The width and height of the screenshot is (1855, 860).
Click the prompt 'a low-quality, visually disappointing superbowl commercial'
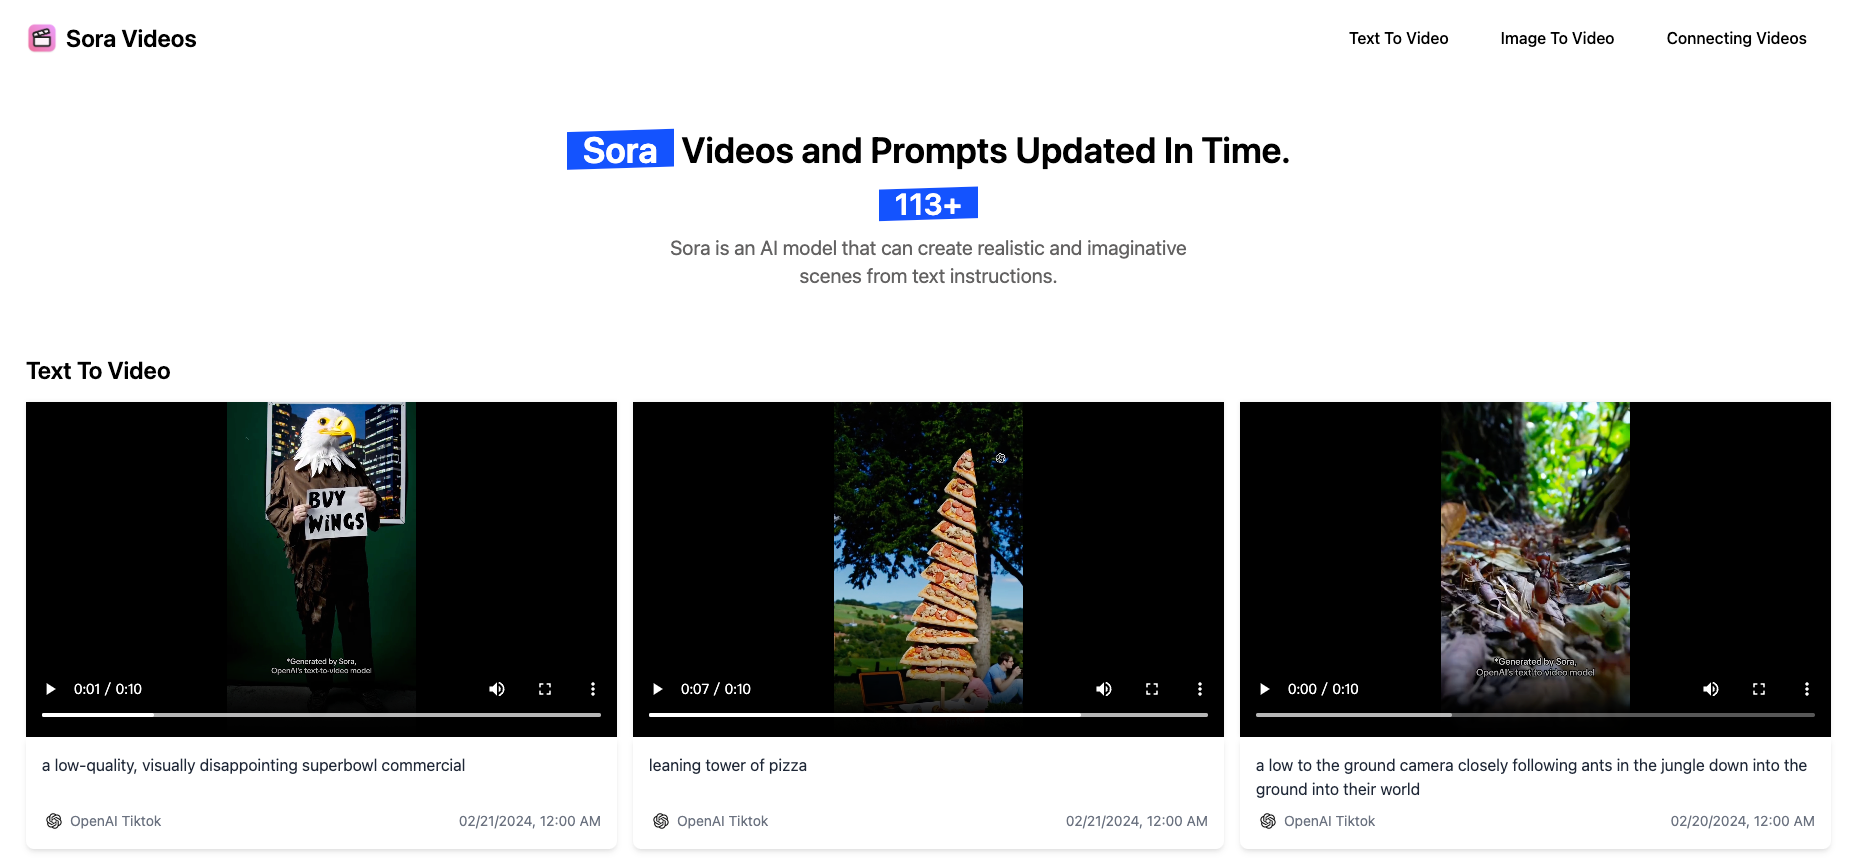click(253, 765)
